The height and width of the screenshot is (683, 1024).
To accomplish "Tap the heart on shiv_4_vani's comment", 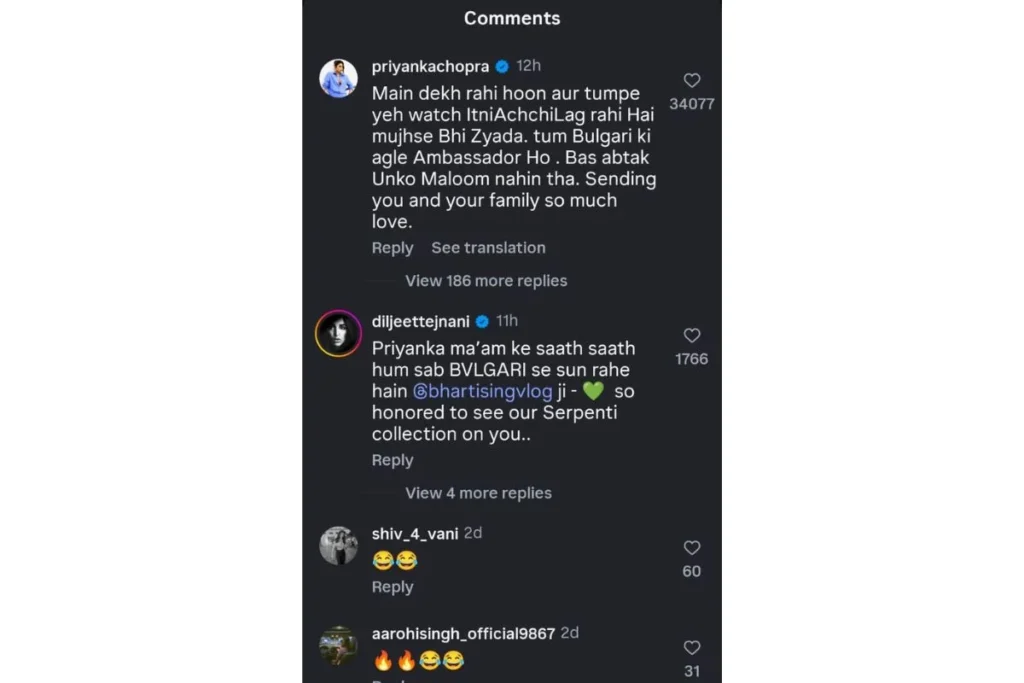I will click(691, 548).
